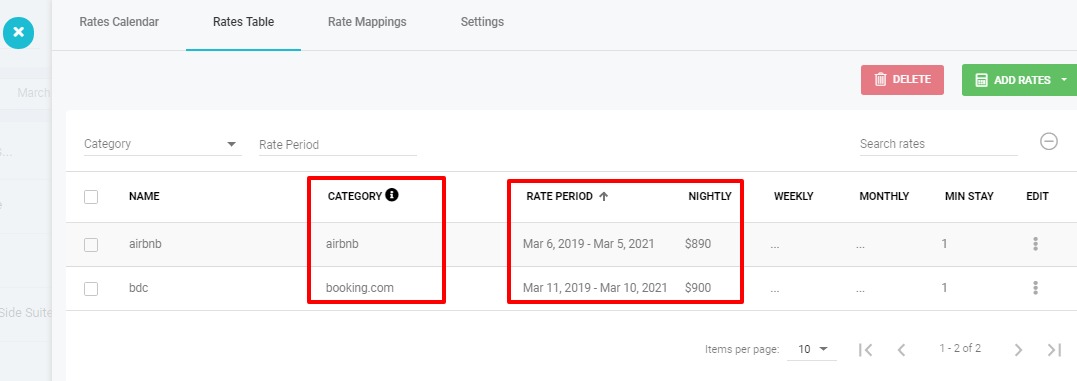The image size is (1077, 381).
Task: Click the $890 nightly rate
Action: coord(698,244)
